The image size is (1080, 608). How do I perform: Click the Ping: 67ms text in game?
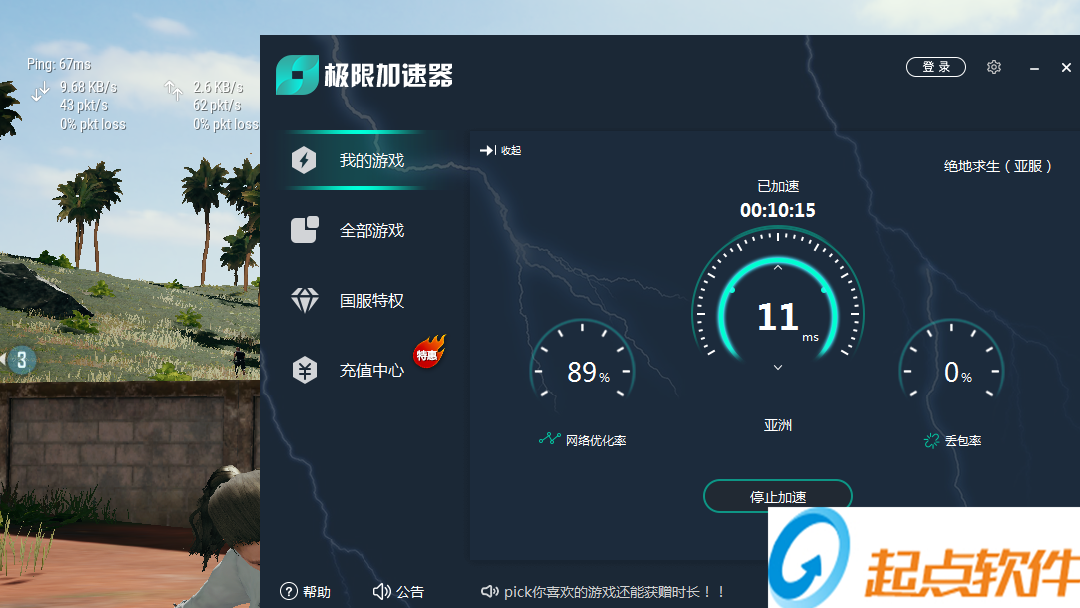pos(59,64)
